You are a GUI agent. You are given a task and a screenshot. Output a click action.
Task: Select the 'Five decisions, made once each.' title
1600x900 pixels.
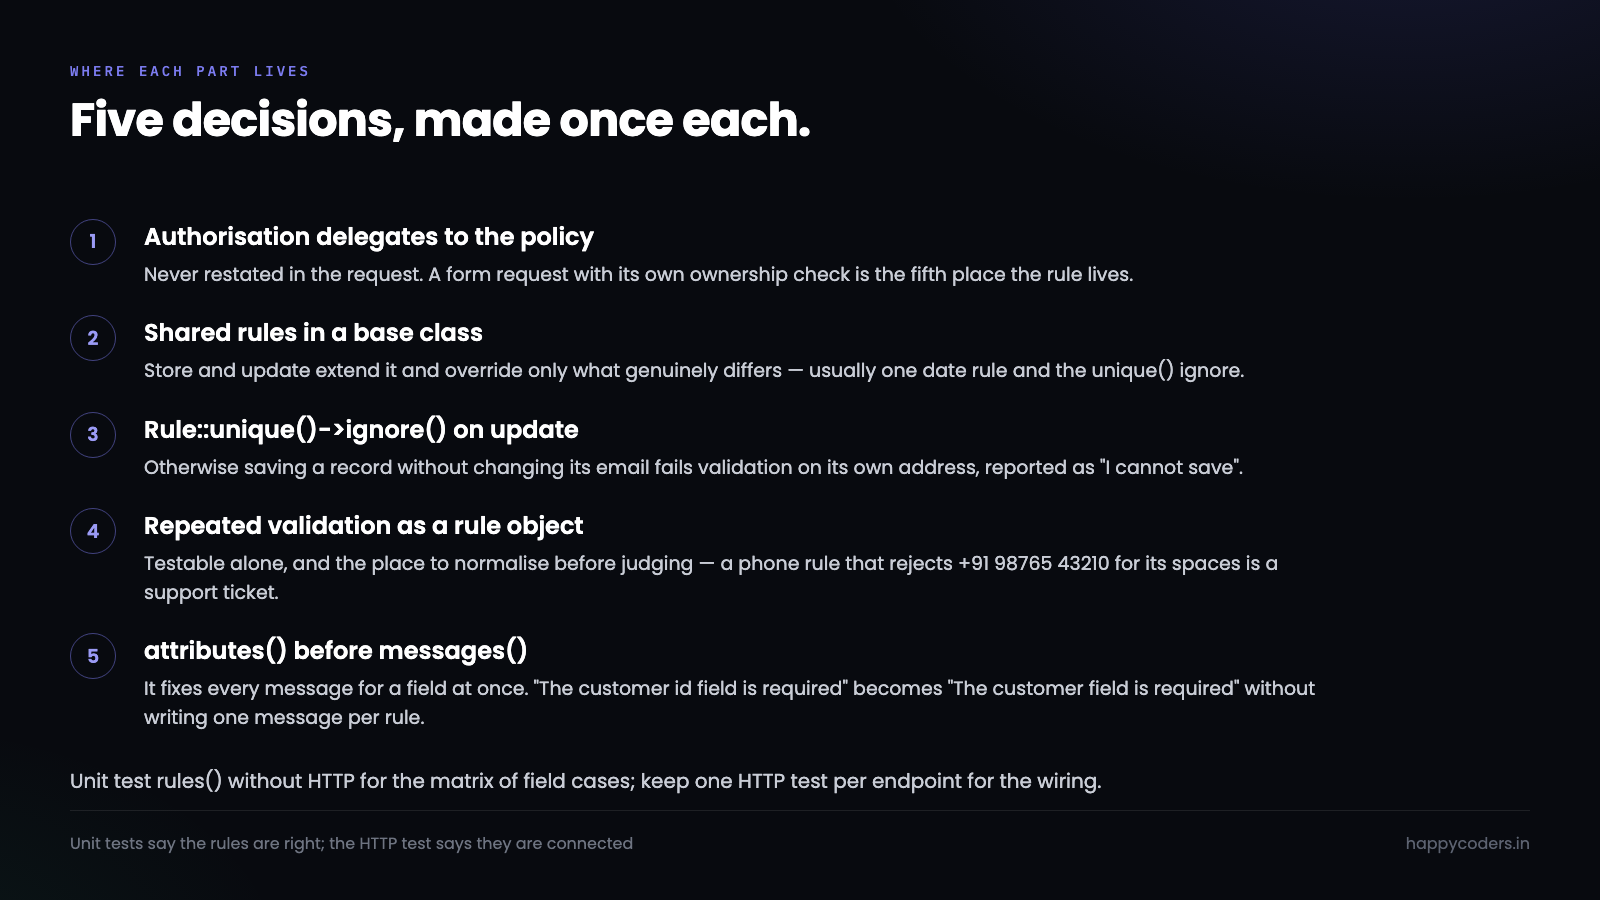tap(440, 121)
